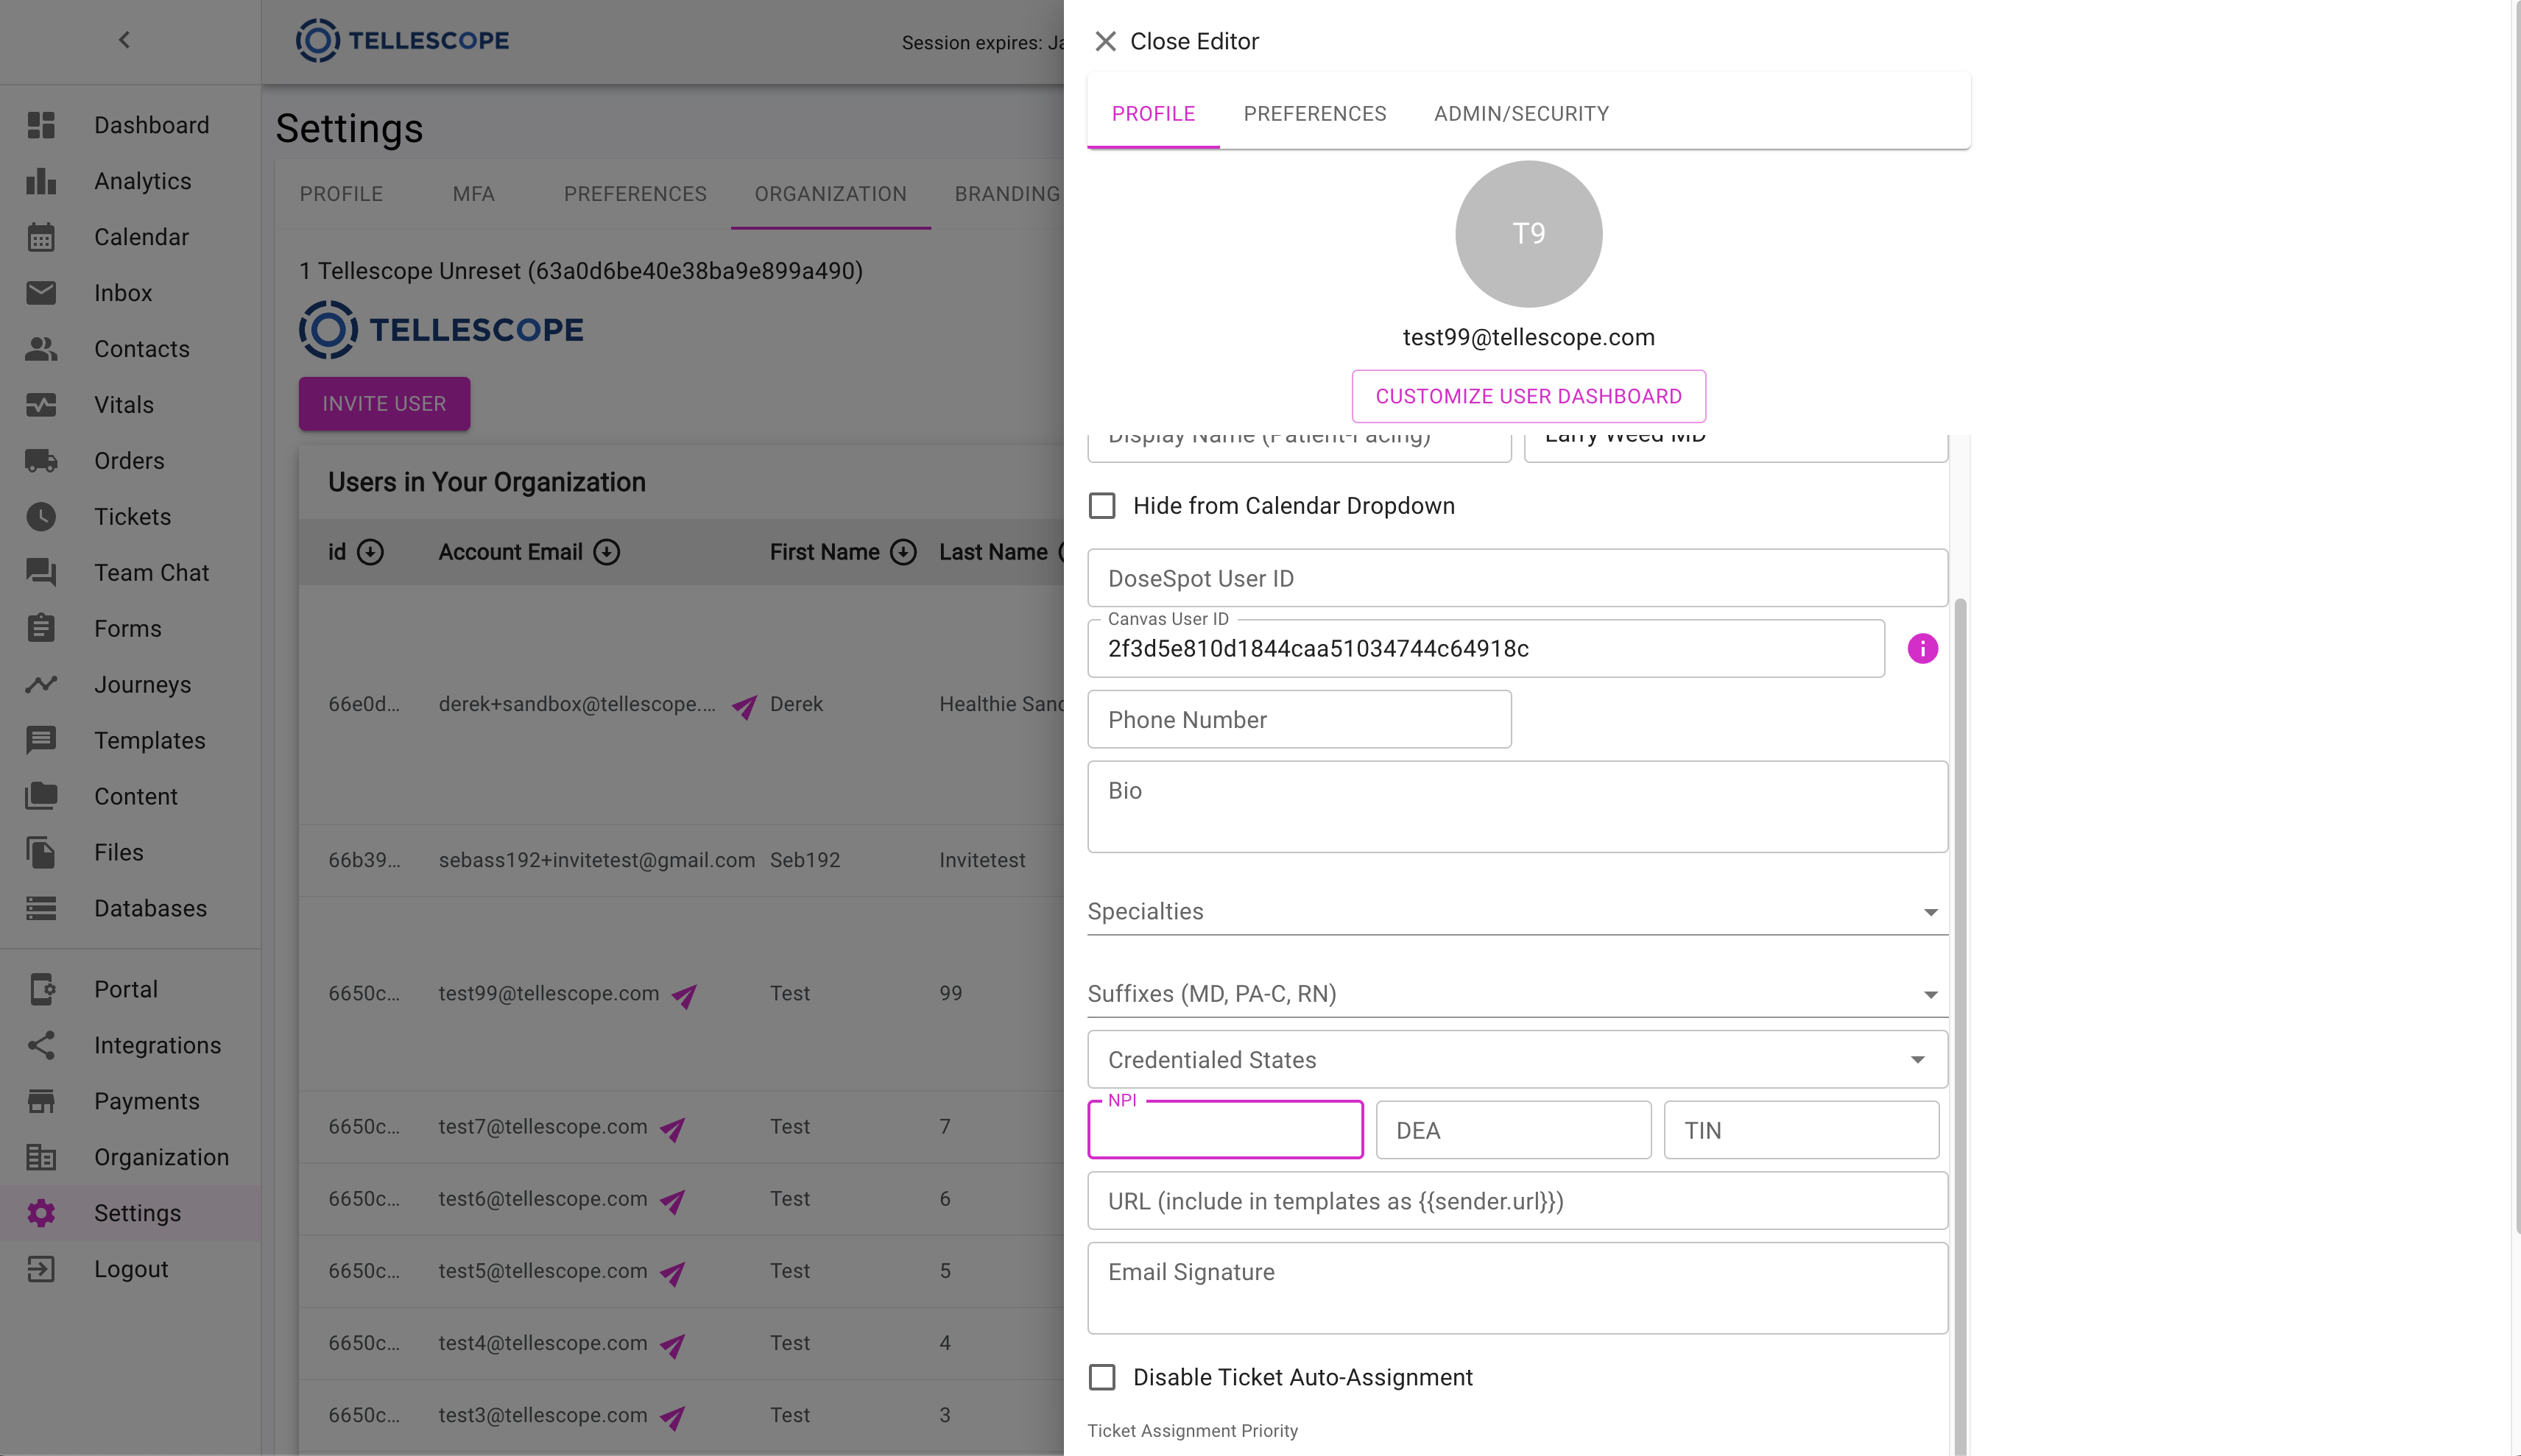The image size is (2521, 1456).
Task: Click the T9 user avatar
Action: pyautogui.click(x=1528, y=234)
